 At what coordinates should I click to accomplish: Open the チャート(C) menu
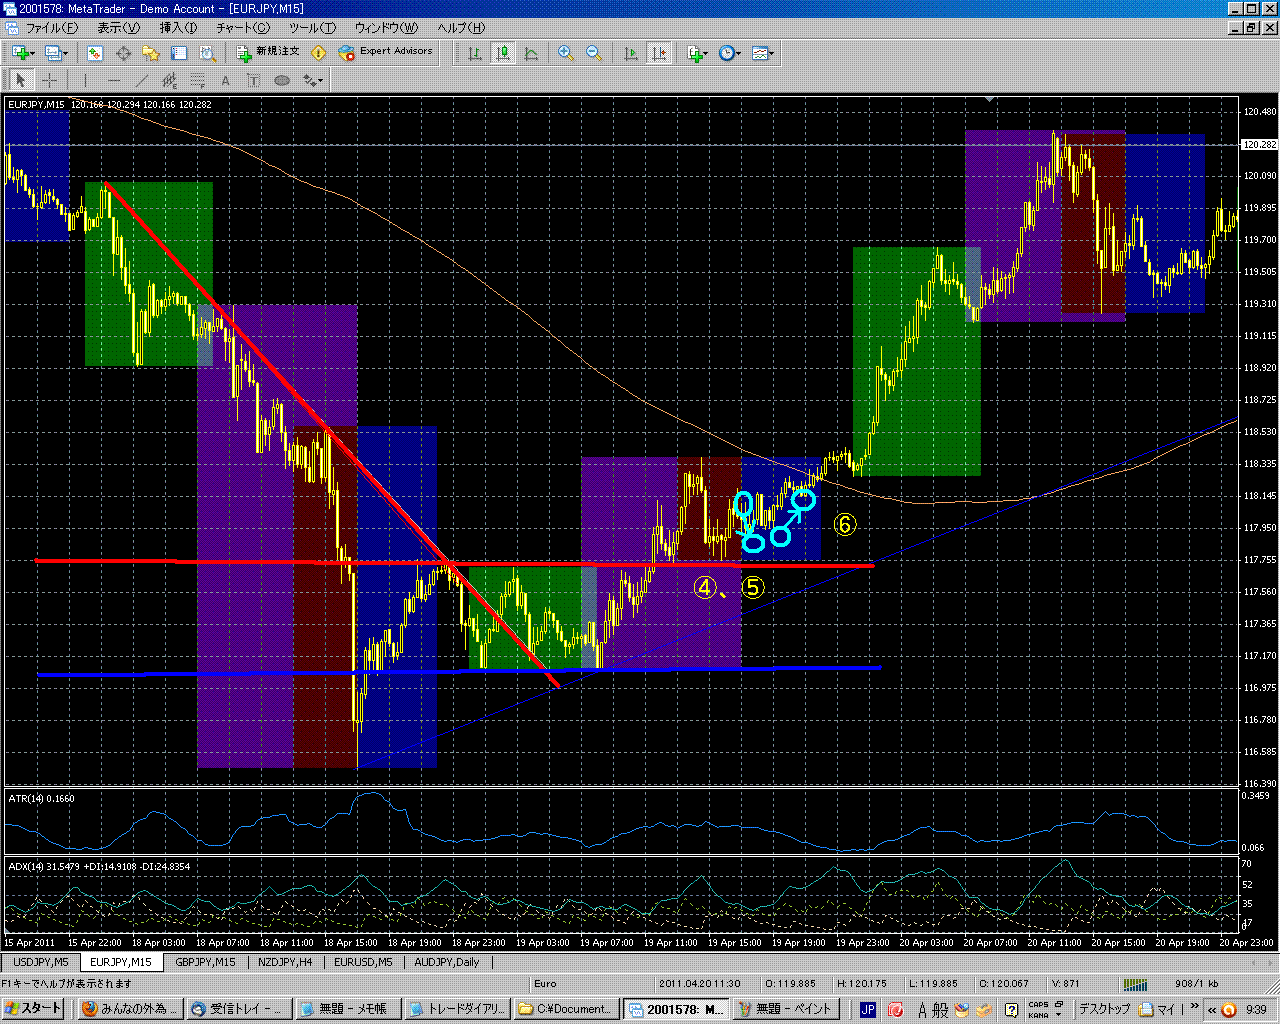[243, 28]
